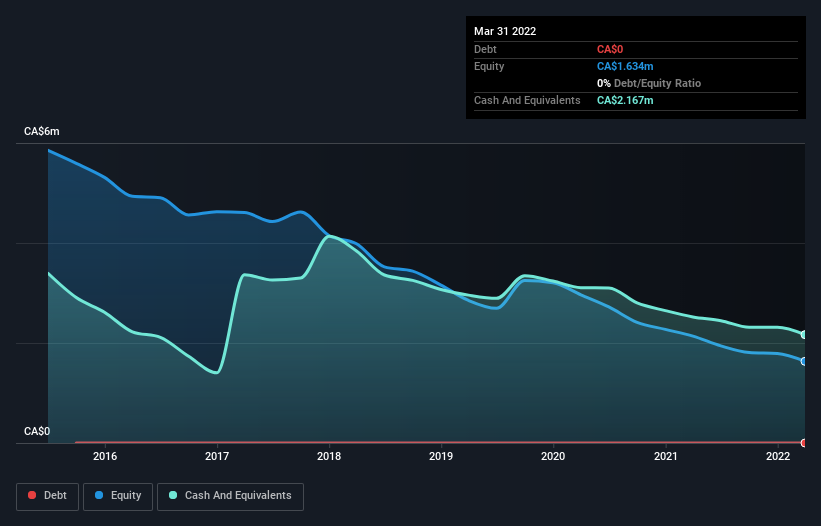Click the red Debt end-point marker
This screenshot has height=526, width=821.
click(804, 443)
